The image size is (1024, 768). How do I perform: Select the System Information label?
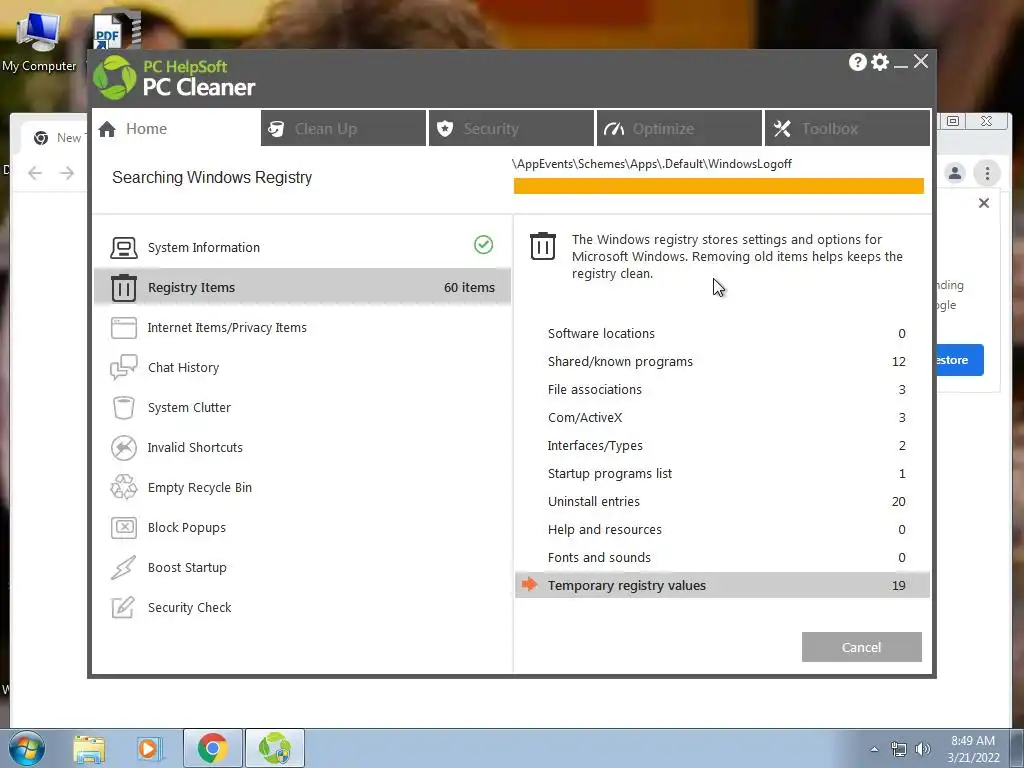[x=204, y=248]
